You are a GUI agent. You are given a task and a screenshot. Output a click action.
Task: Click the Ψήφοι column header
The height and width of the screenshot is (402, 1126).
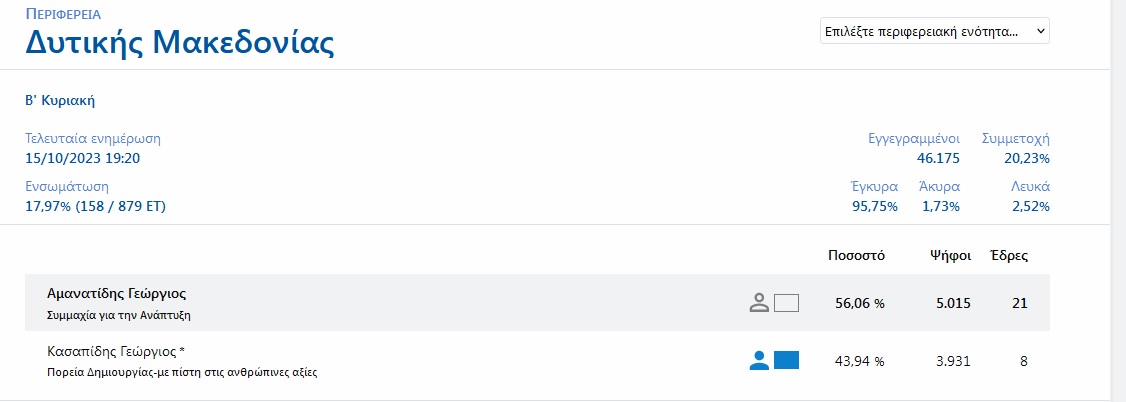pyautogui.click(x=949, y=255)
